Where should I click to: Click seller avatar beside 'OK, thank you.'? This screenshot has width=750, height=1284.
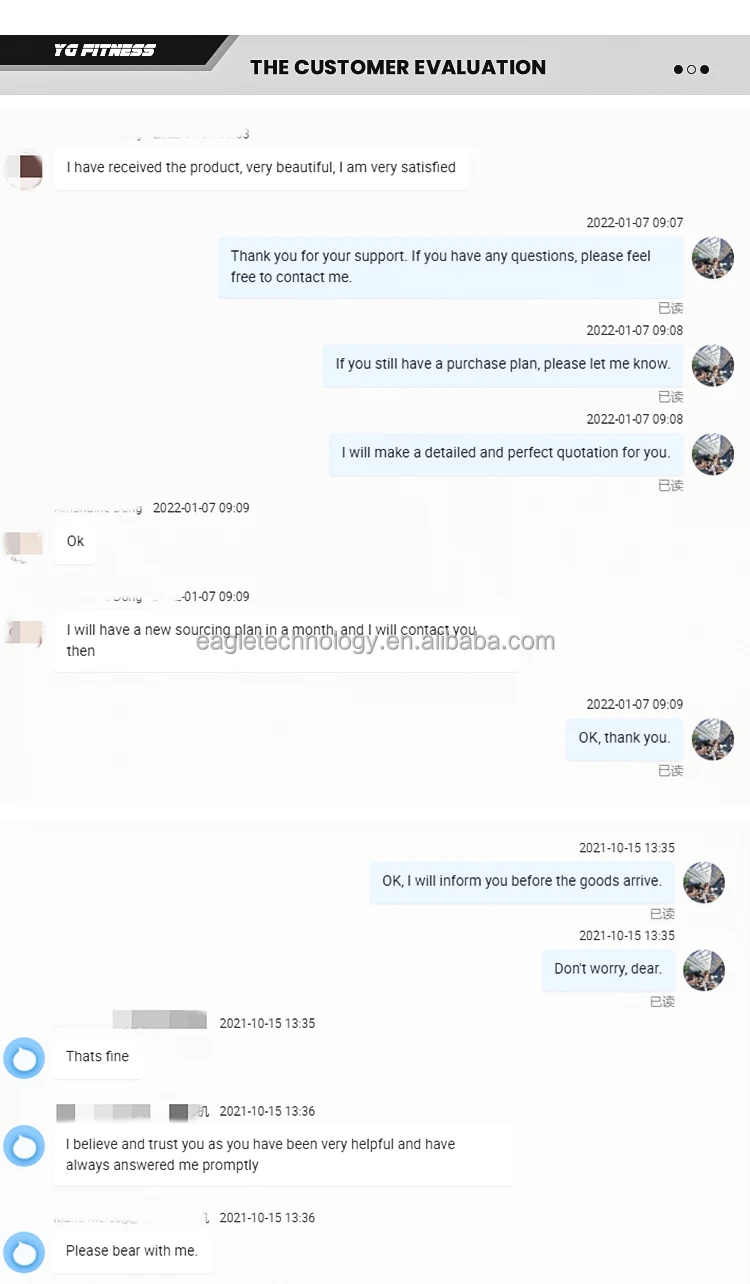tap(713, 739)
